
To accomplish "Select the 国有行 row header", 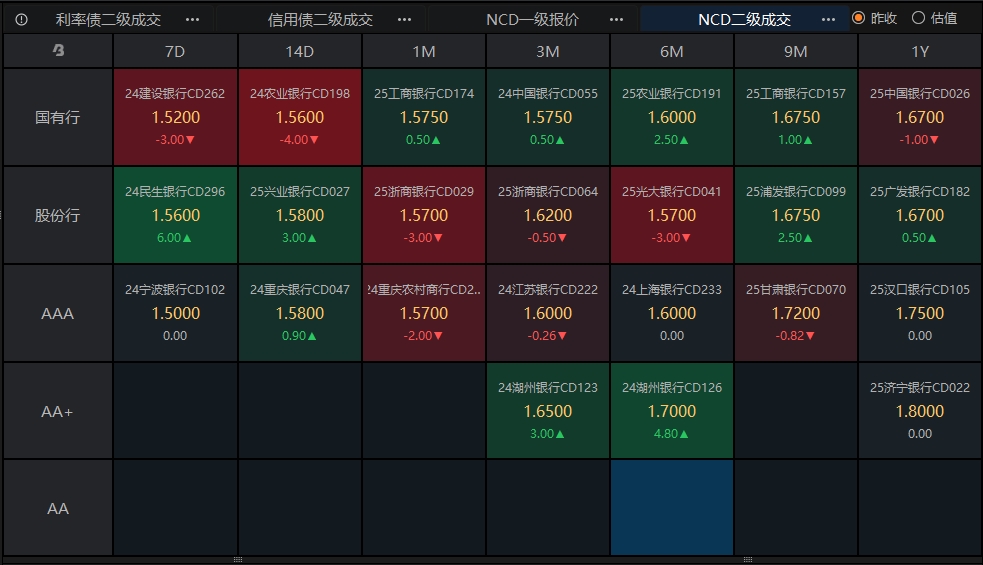I will pos(58,117).
